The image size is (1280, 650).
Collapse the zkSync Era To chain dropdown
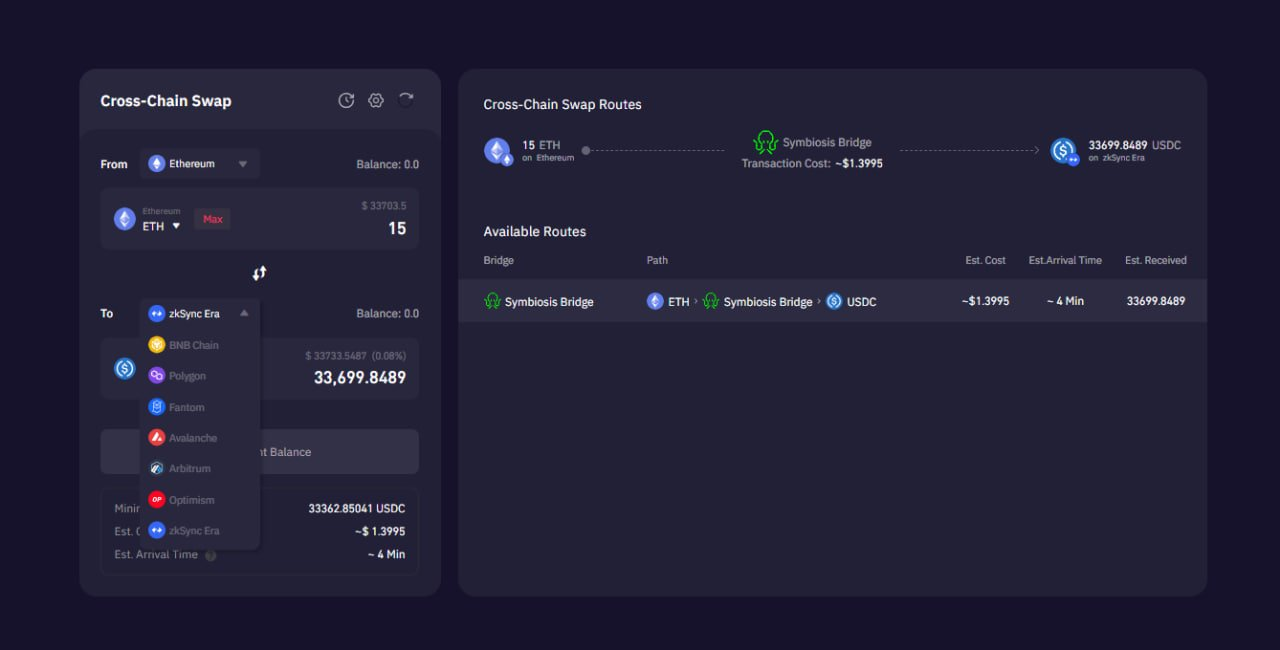tap(244, 313)
